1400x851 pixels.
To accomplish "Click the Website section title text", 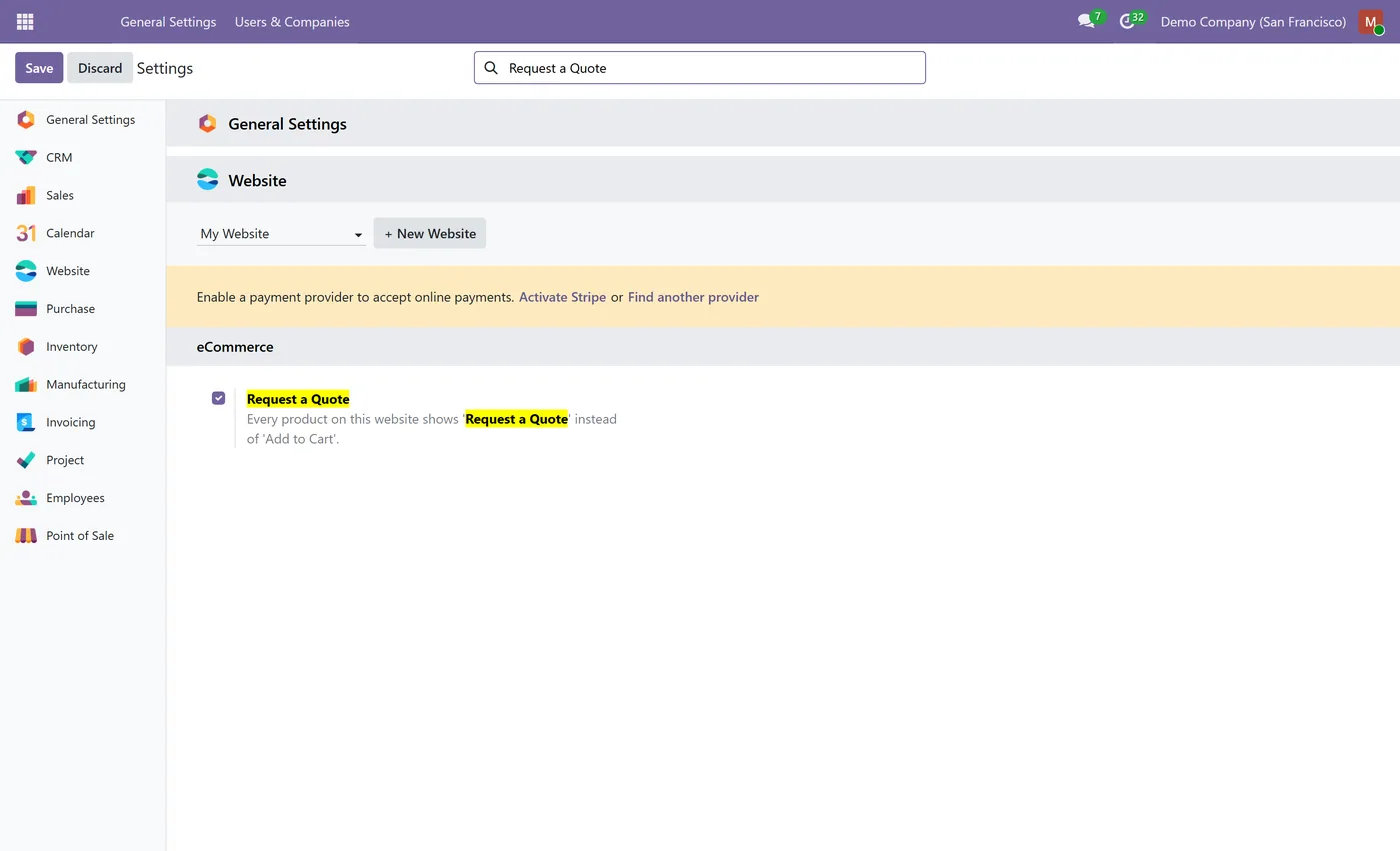I will pos(257,181).
